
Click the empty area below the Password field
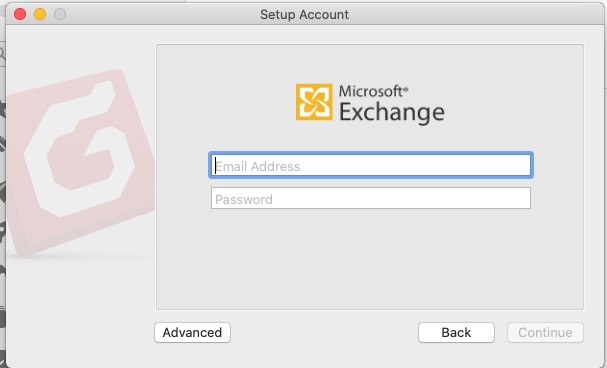[x=371, y=258]
